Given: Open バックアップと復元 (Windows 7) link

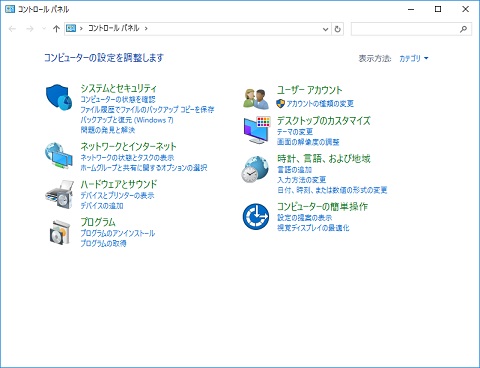Looking at the screenshot, I should click(x=127, y=120).
